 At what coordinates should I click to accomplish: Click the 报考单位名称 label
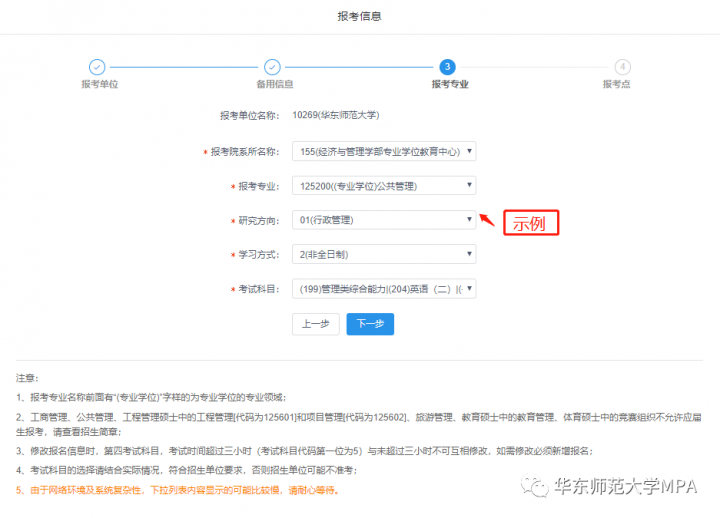(249, 116)
